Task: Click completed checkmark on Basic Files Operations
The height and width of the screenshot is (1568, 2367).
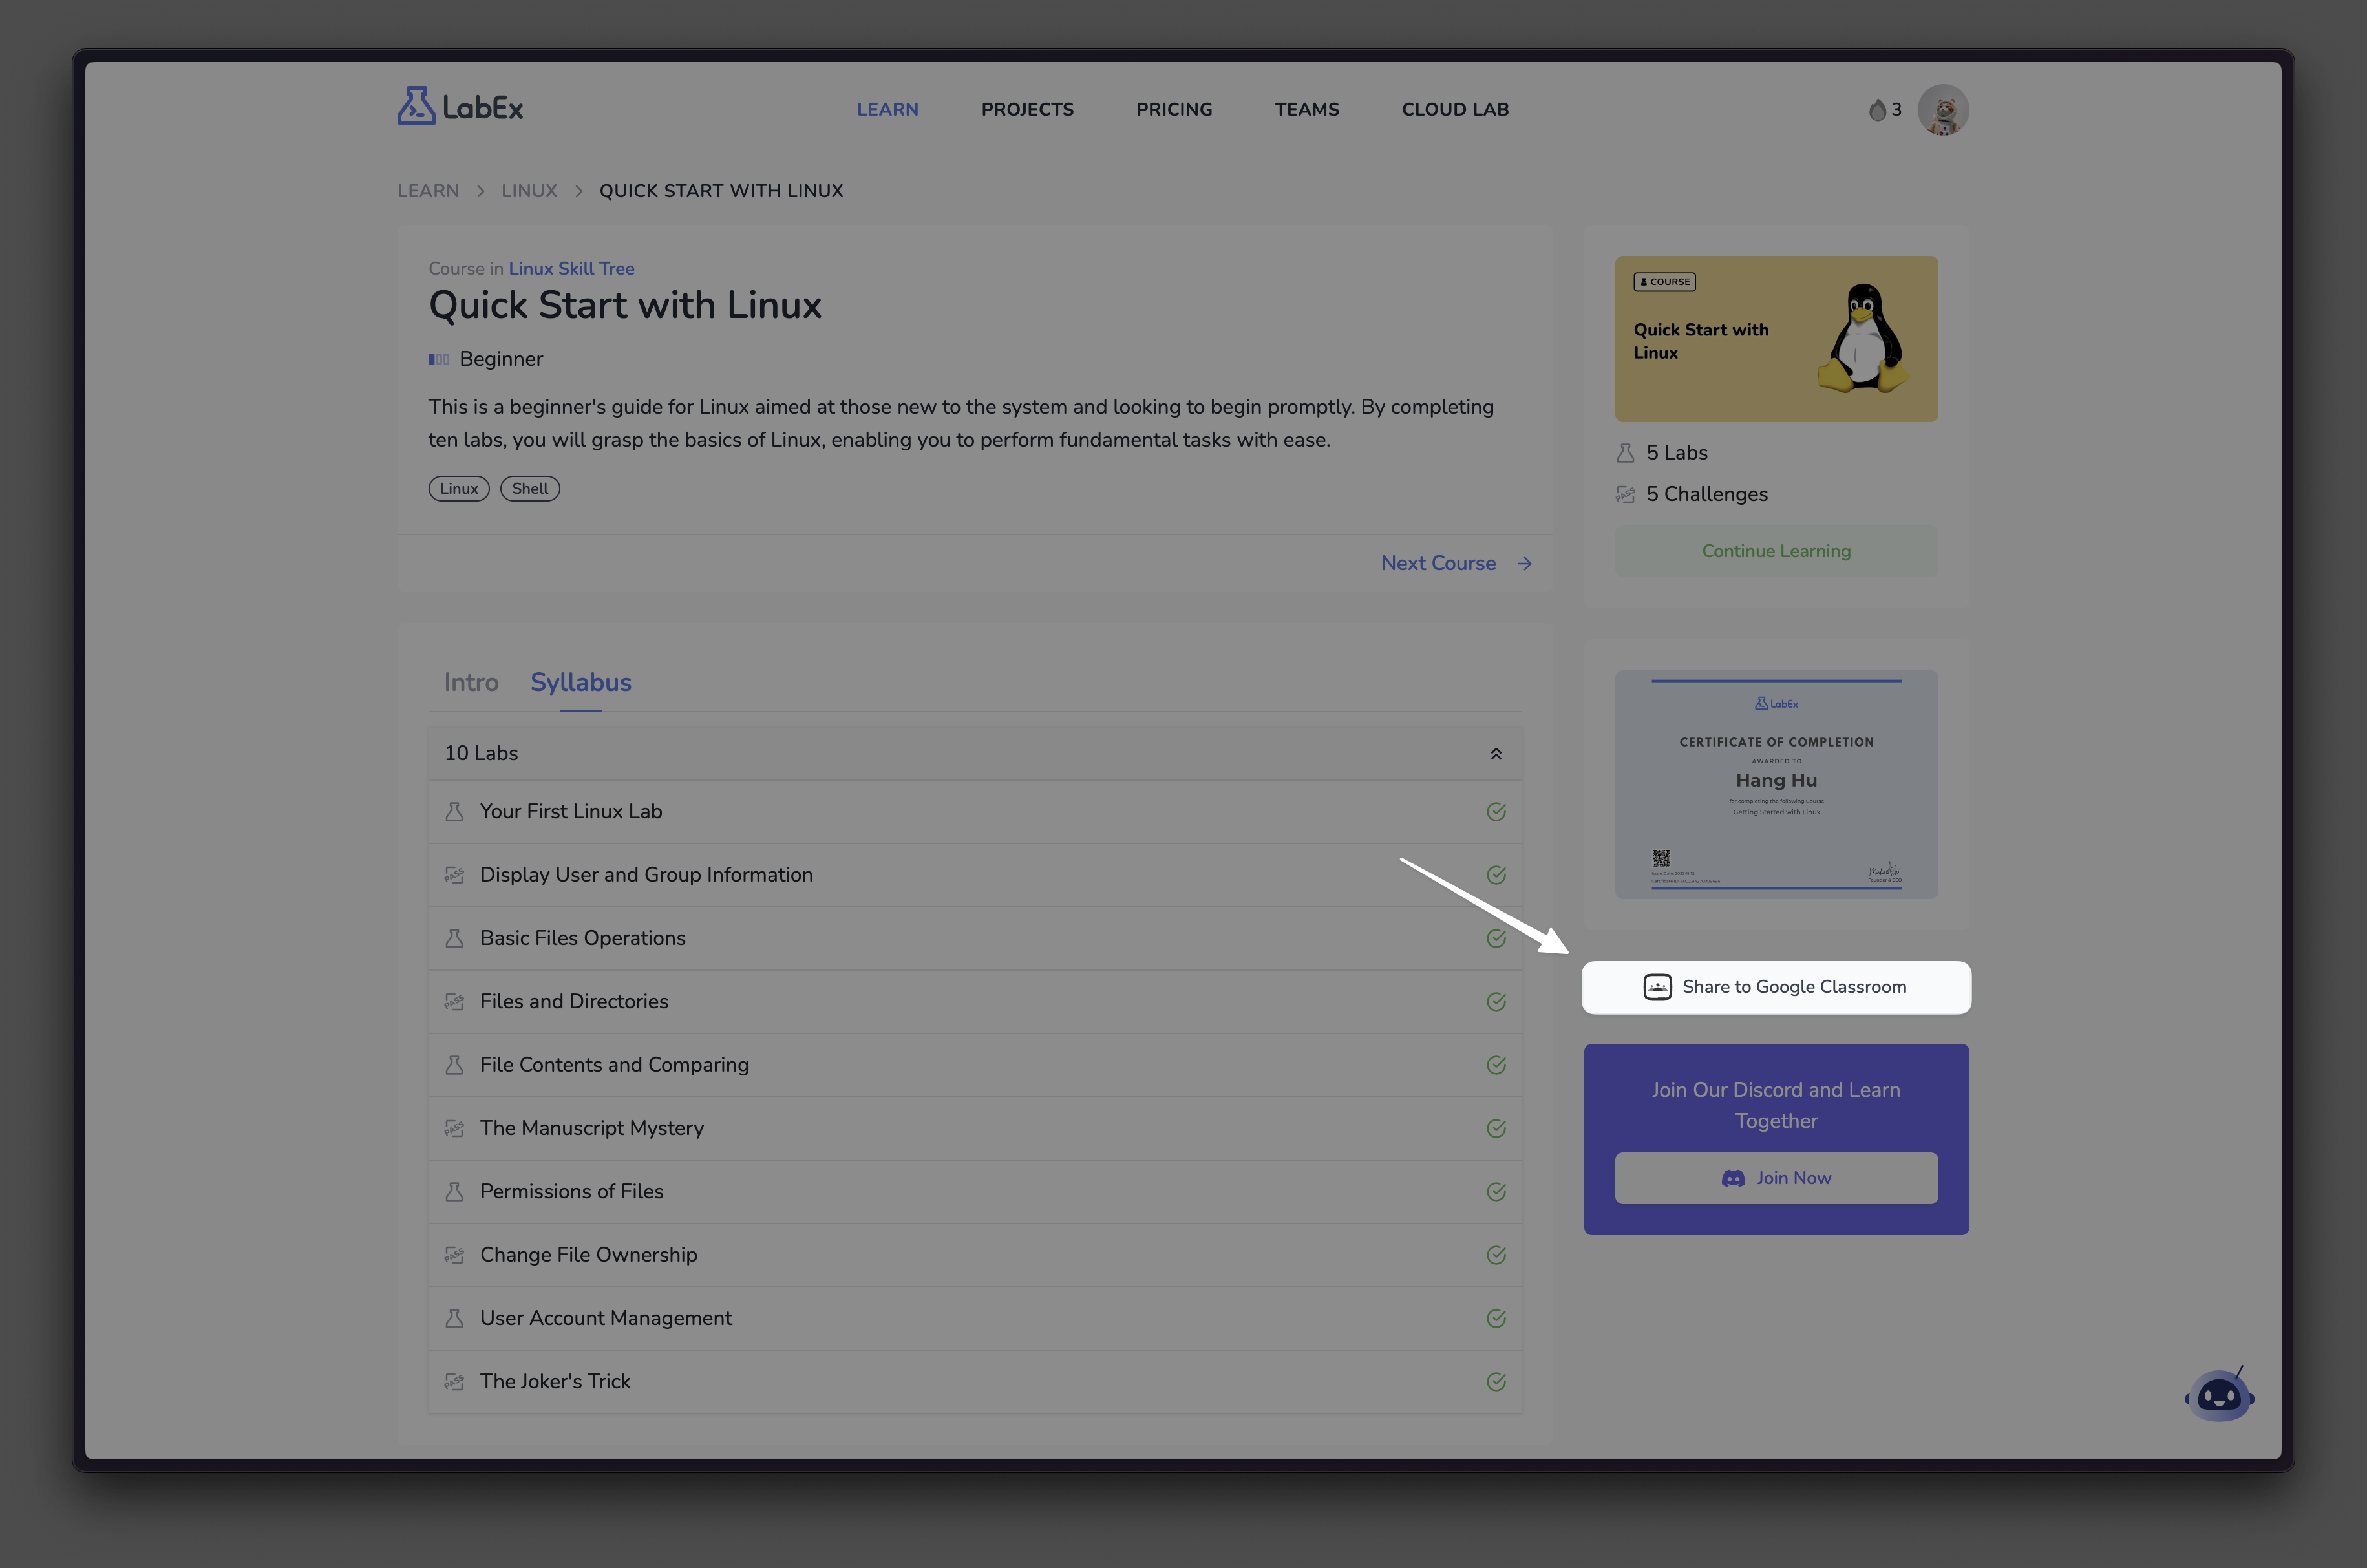Action: (x=1496, y=938)
